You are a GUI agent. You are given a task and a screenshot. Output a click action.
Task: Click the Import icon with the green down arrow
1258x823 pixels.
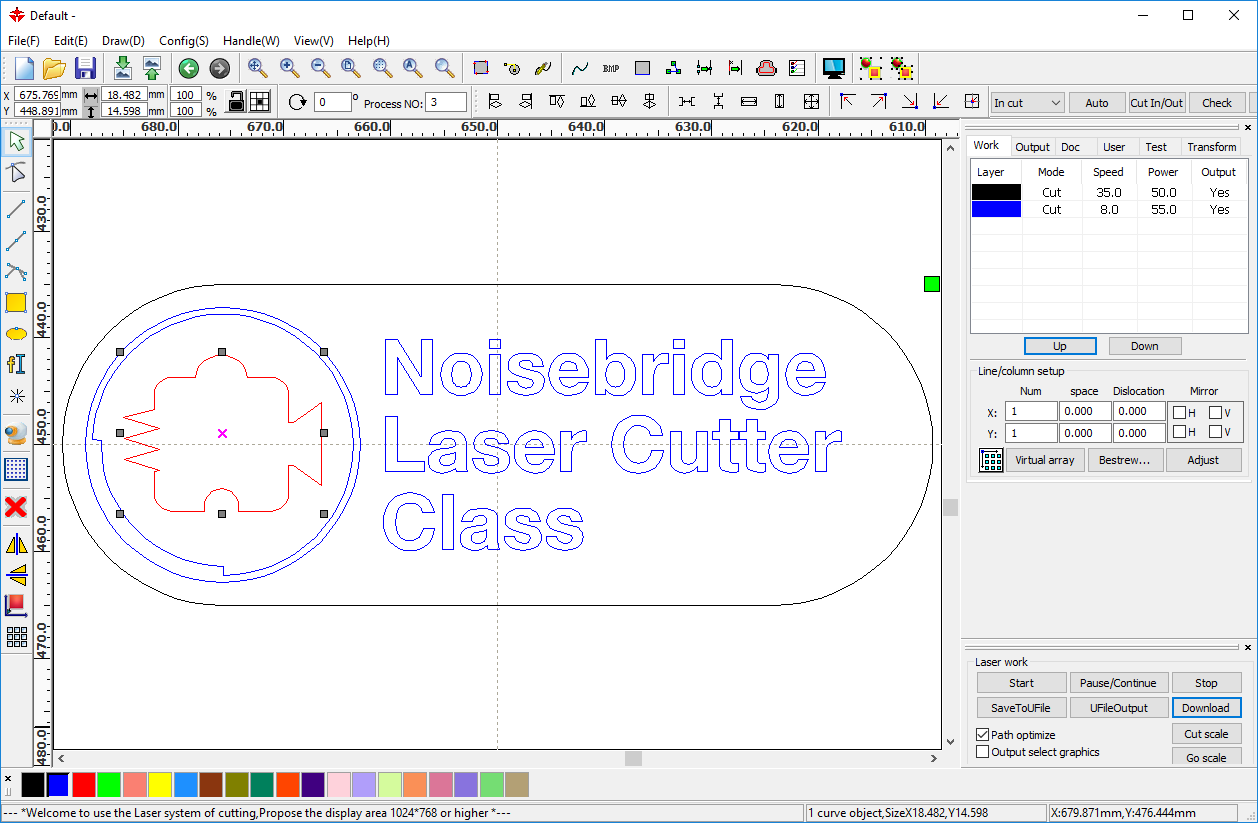click(x=122, y=68)
